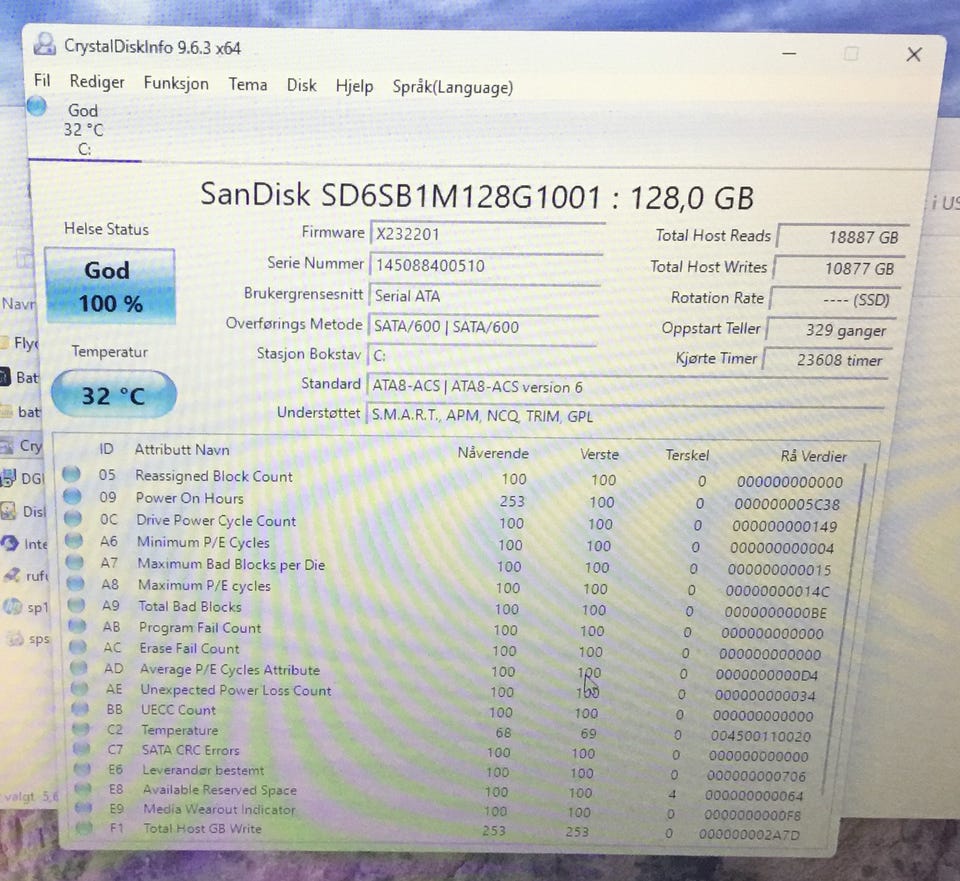Click the 32 °C temperature button

[114, 395]
